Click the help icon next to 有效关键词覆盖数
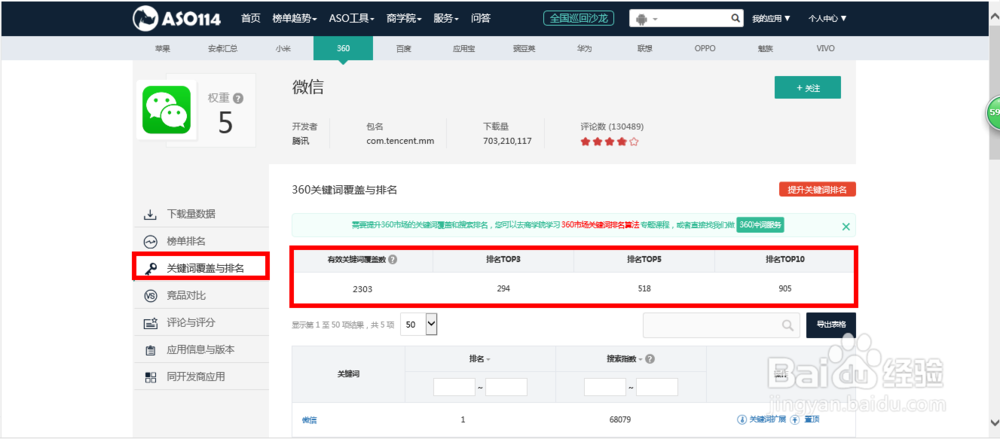 click(x=393, y=260)
